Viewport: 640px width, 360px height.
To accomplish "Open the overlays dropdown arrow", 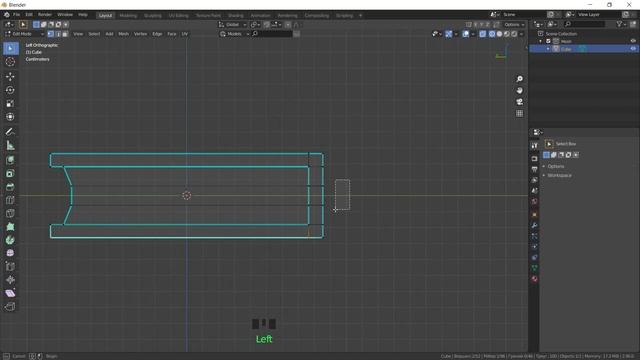I will 473,34.
